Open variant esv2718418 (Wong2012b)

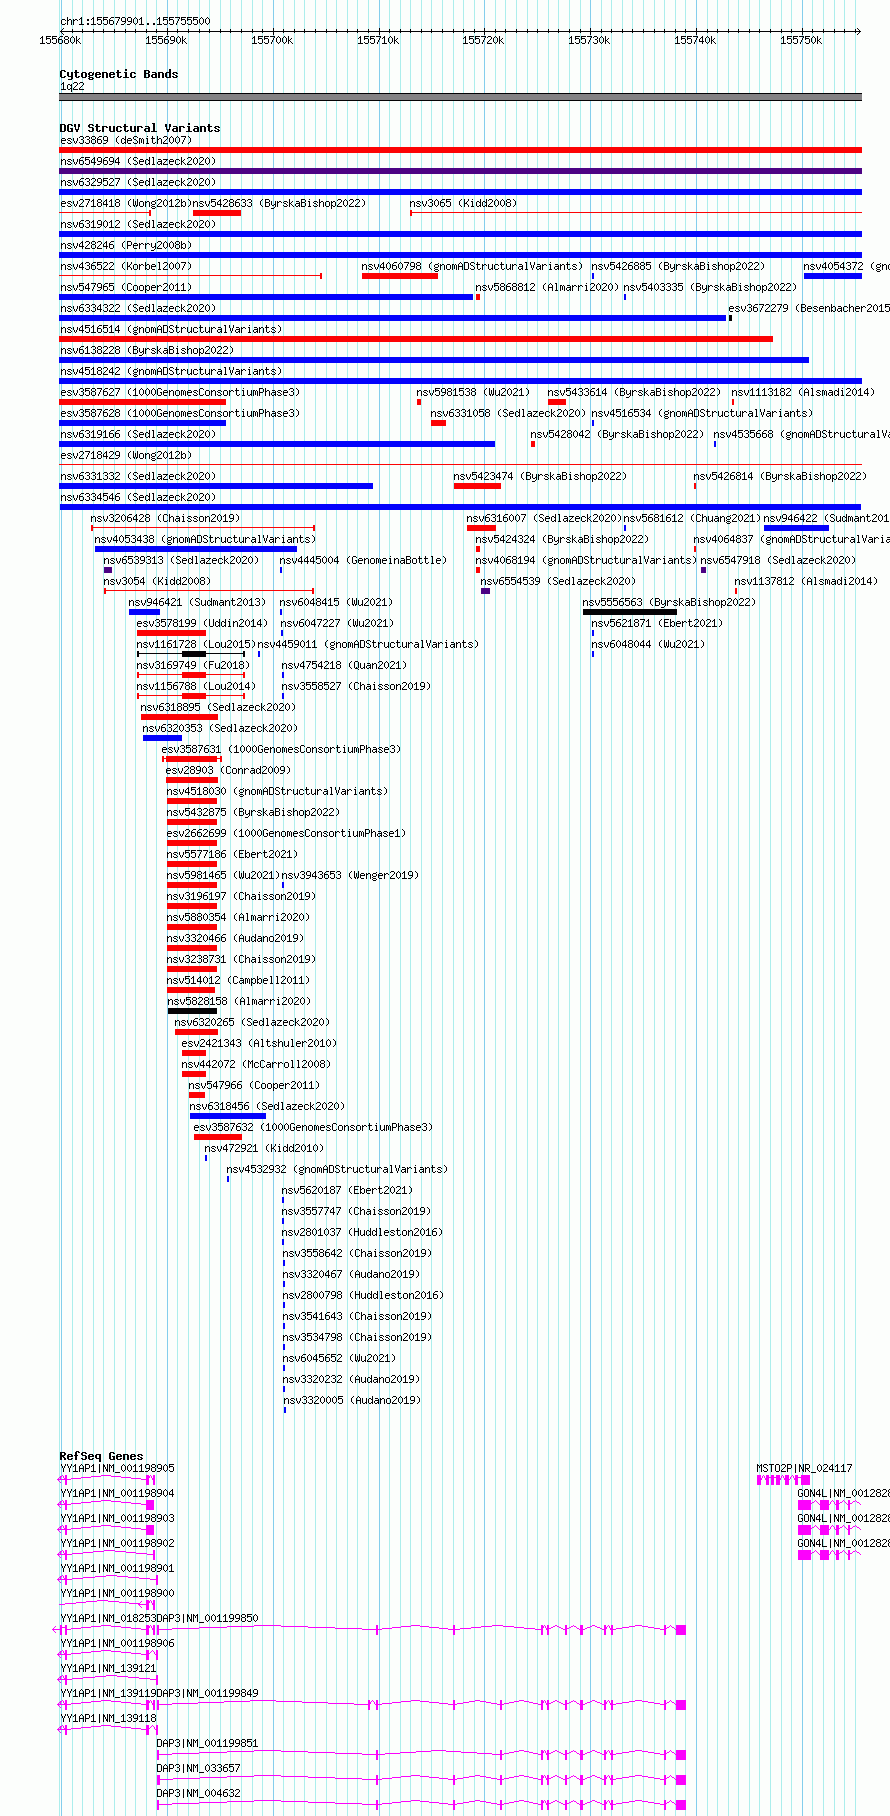click(125, 203)
